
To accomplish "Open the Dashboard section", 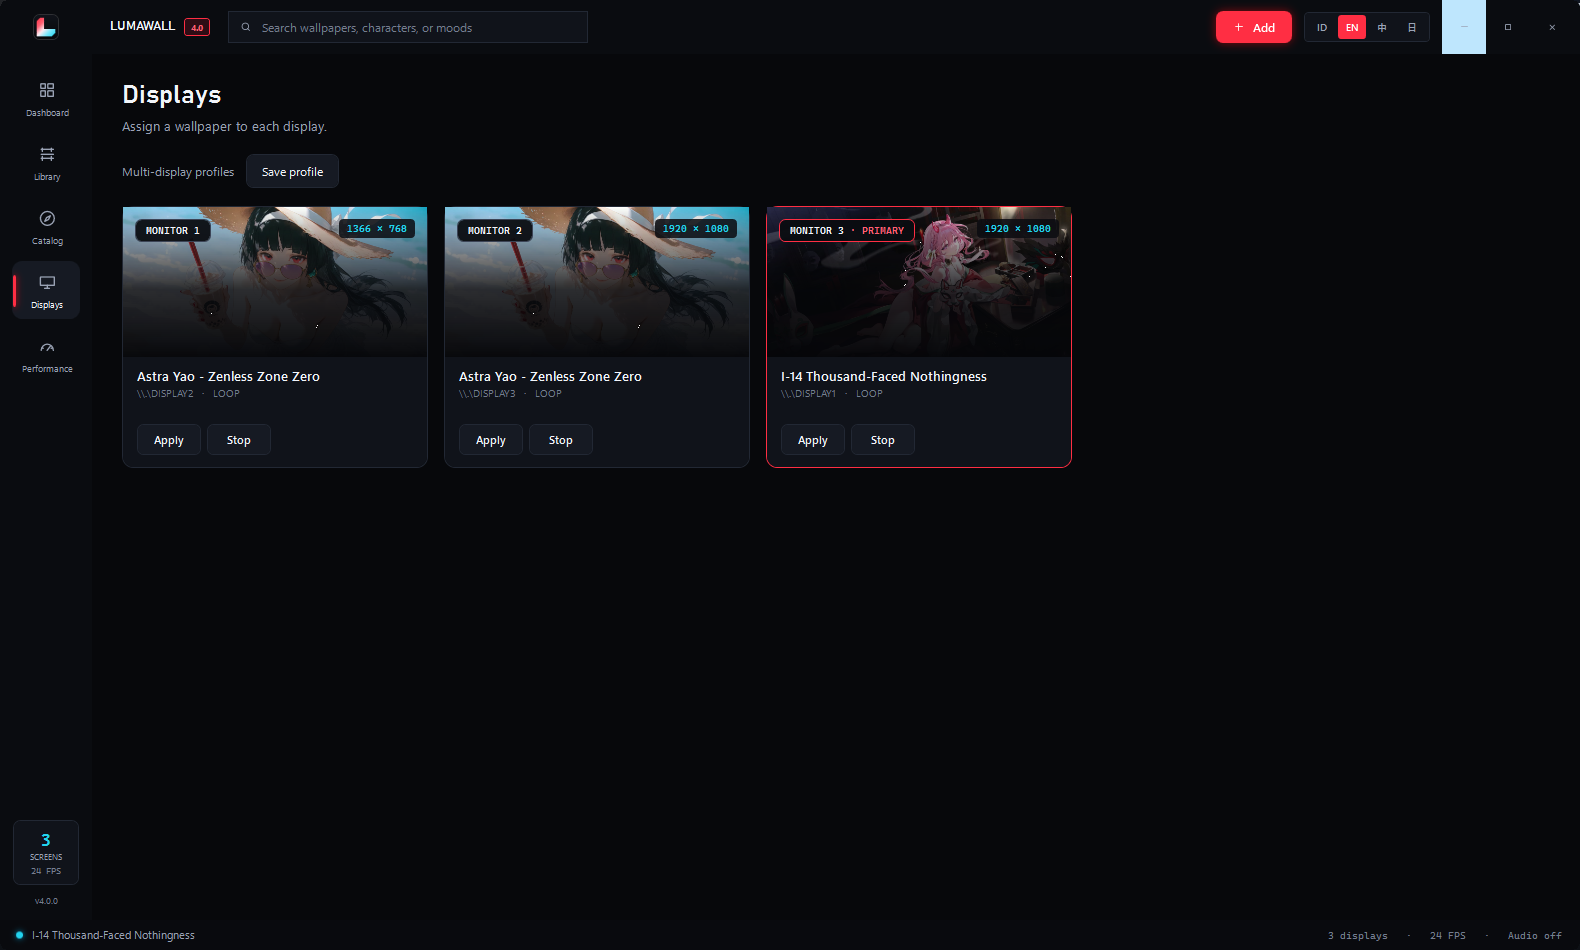I will 47,99.
